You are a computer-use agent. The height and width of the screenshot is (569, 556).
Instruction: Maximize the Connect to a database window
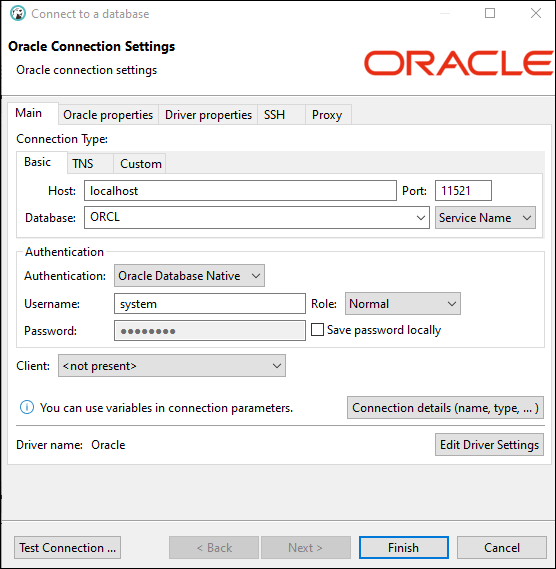[490, 13]
